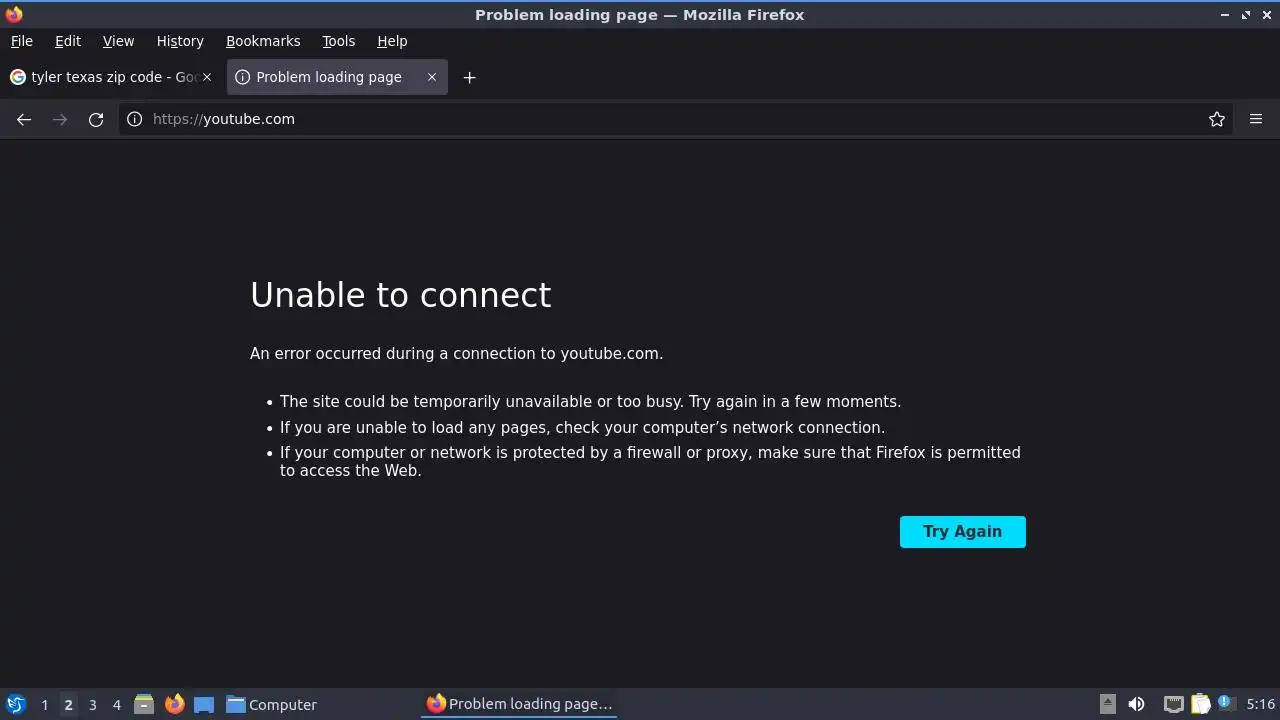Switch to the tyler texas zip code tab
Viewport: 1280px width, 720px height.
[x=112, y=77]
